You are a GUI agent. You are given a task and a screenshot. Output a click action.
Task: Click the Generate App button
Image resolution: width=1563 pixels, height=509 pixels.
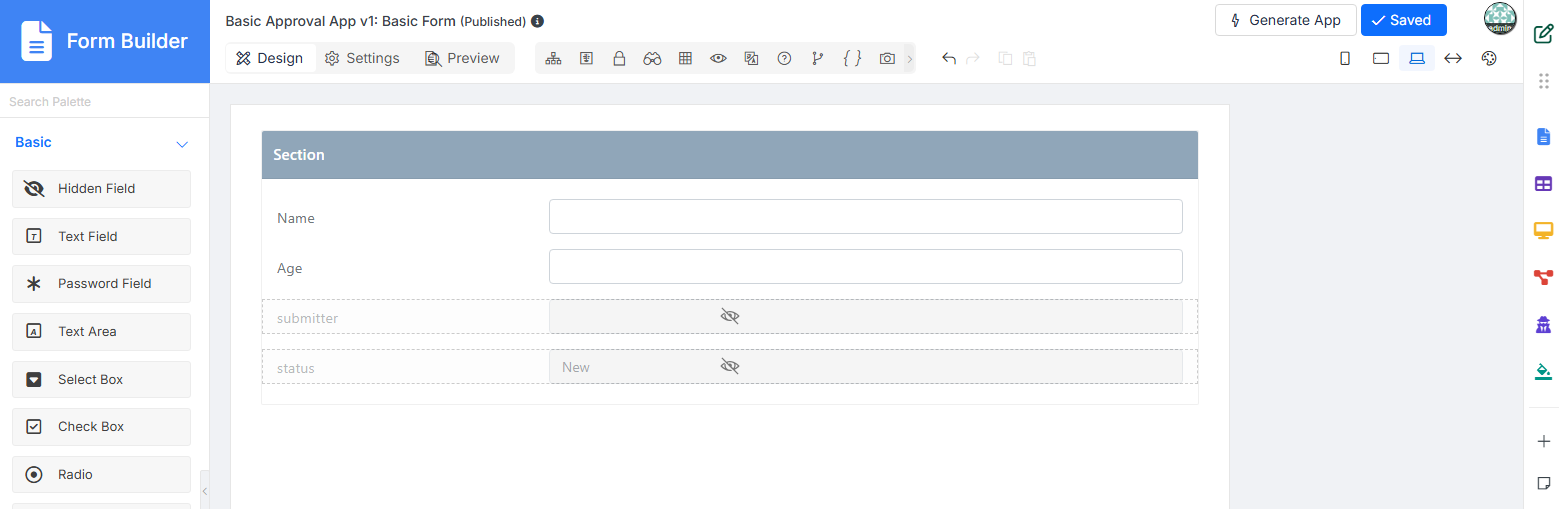(x=1285, y=20)
